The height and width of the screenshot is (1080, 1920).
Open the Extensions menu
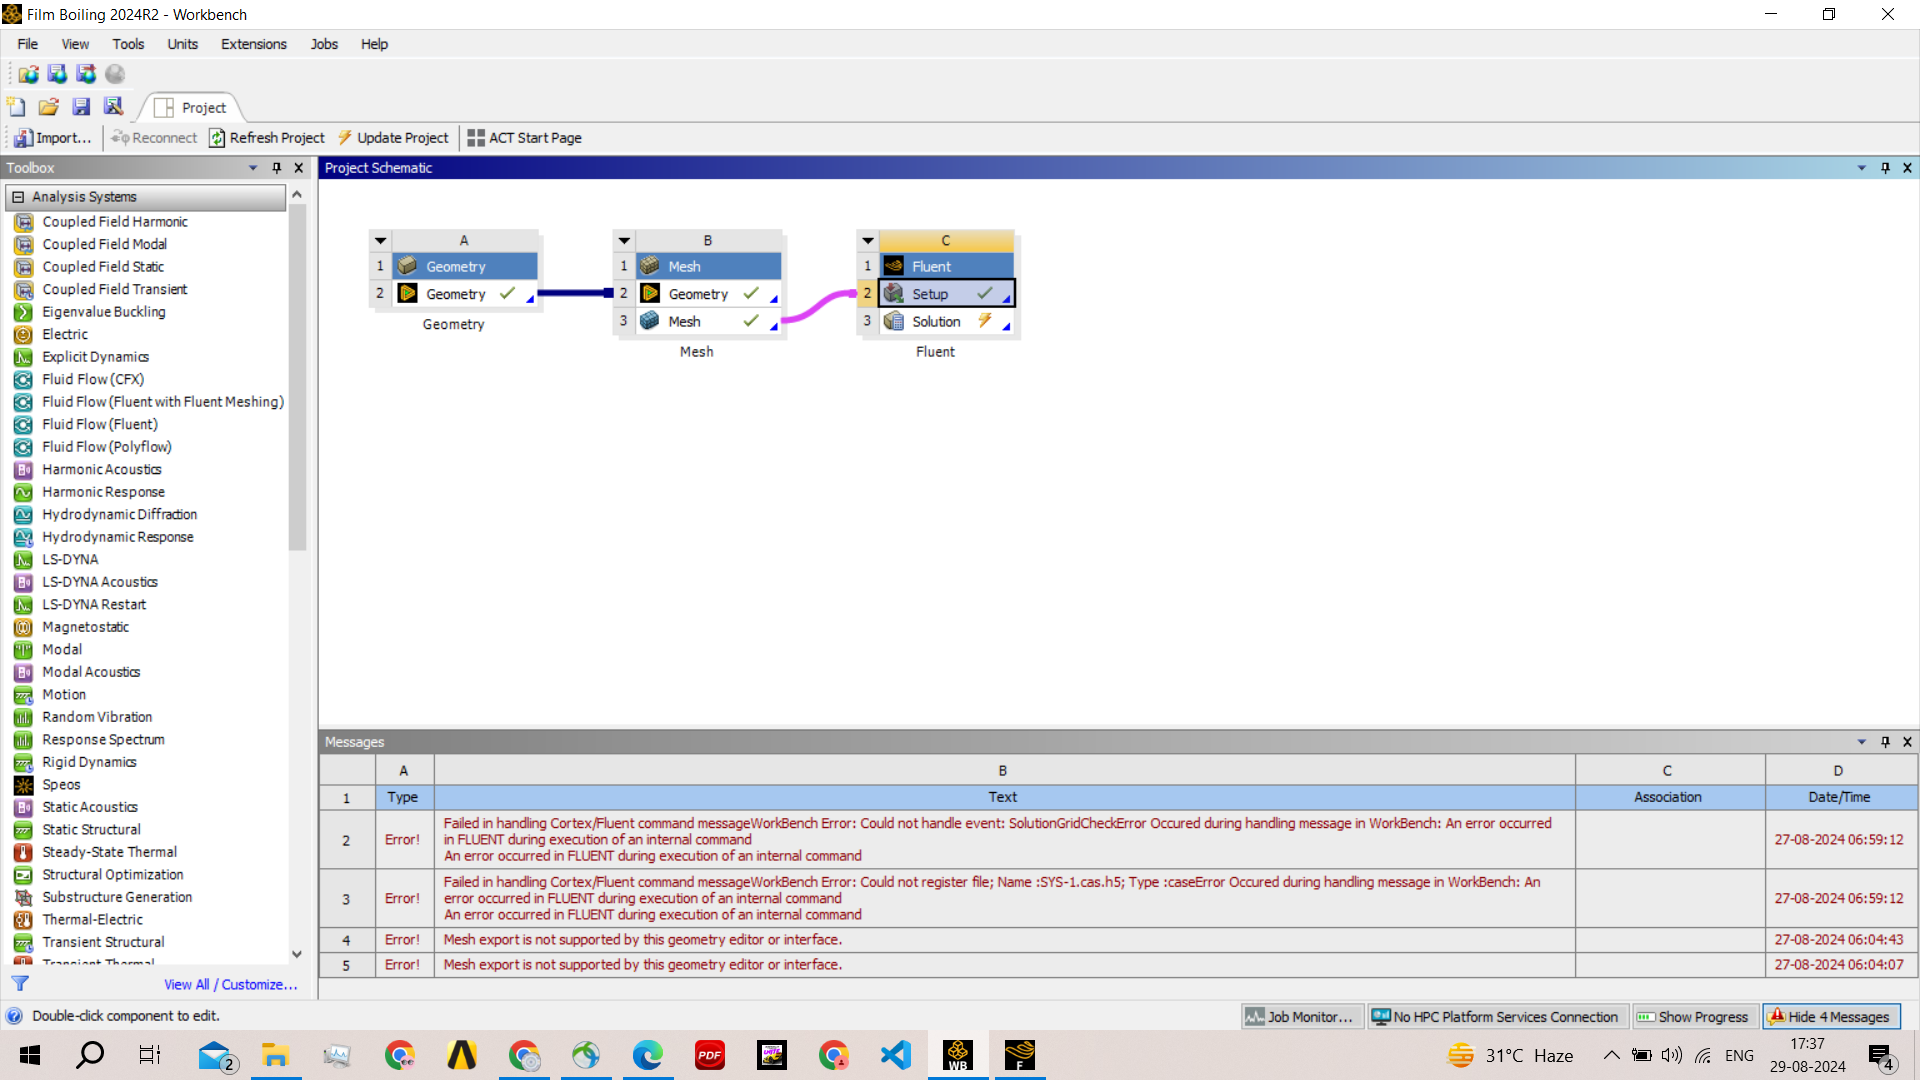253,44
